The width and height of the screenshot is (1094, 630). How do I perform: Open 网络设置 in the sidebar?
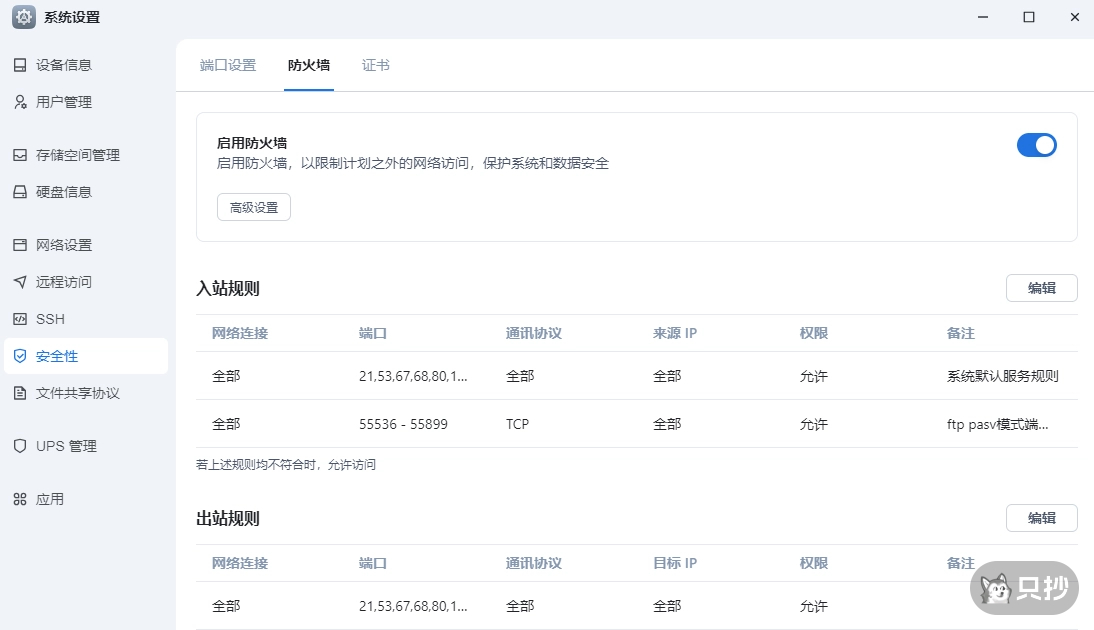pos(65,244)
